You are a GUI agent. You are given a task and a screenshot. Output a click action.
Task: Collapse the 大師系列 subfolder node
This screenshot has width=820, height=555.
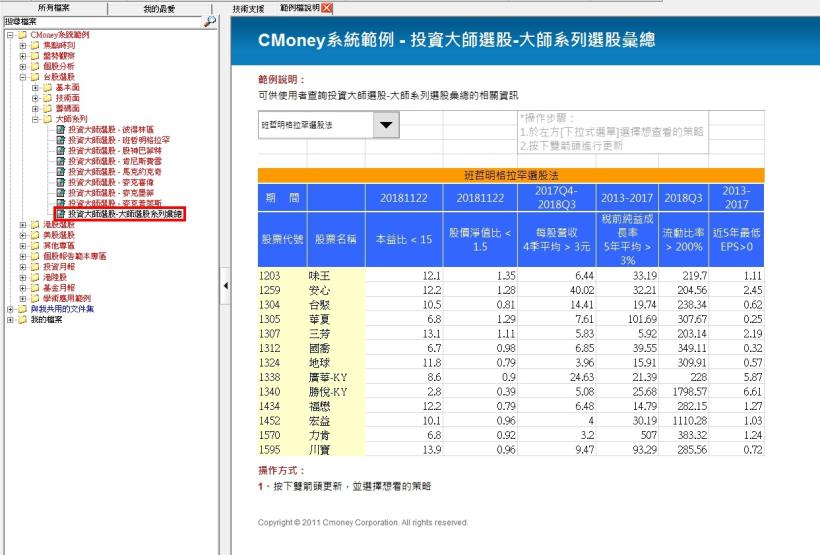point(35,119)
